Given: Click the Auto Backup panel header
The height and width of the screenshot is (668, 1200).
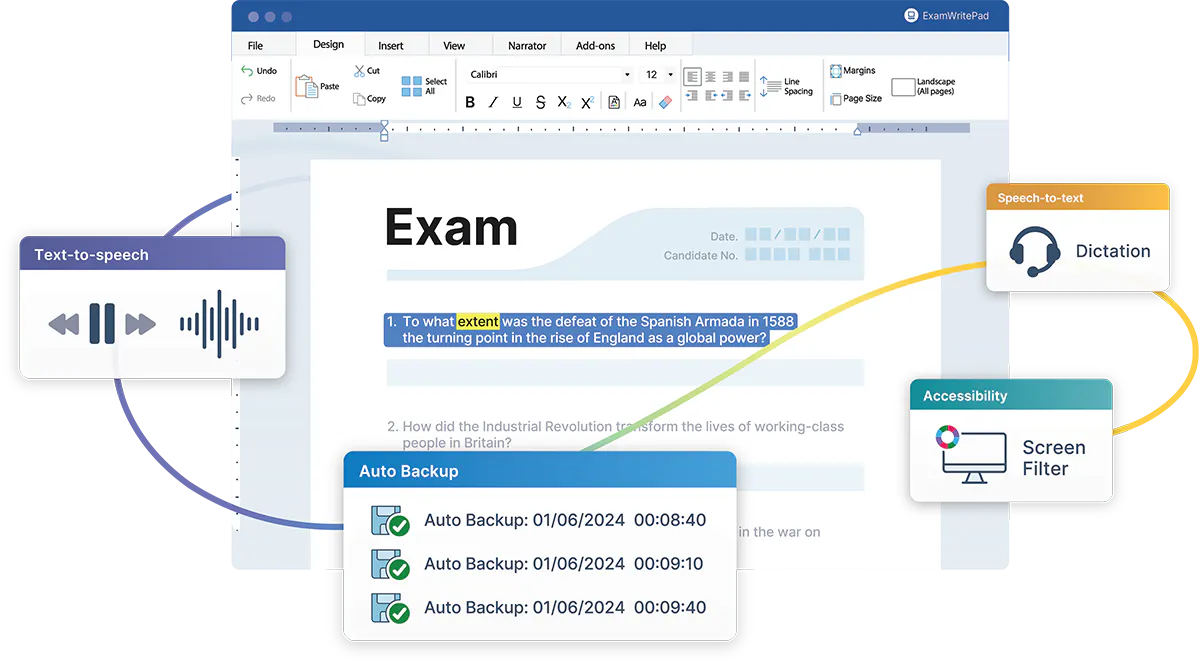Looking at the screenshot, I should (540, 470).
